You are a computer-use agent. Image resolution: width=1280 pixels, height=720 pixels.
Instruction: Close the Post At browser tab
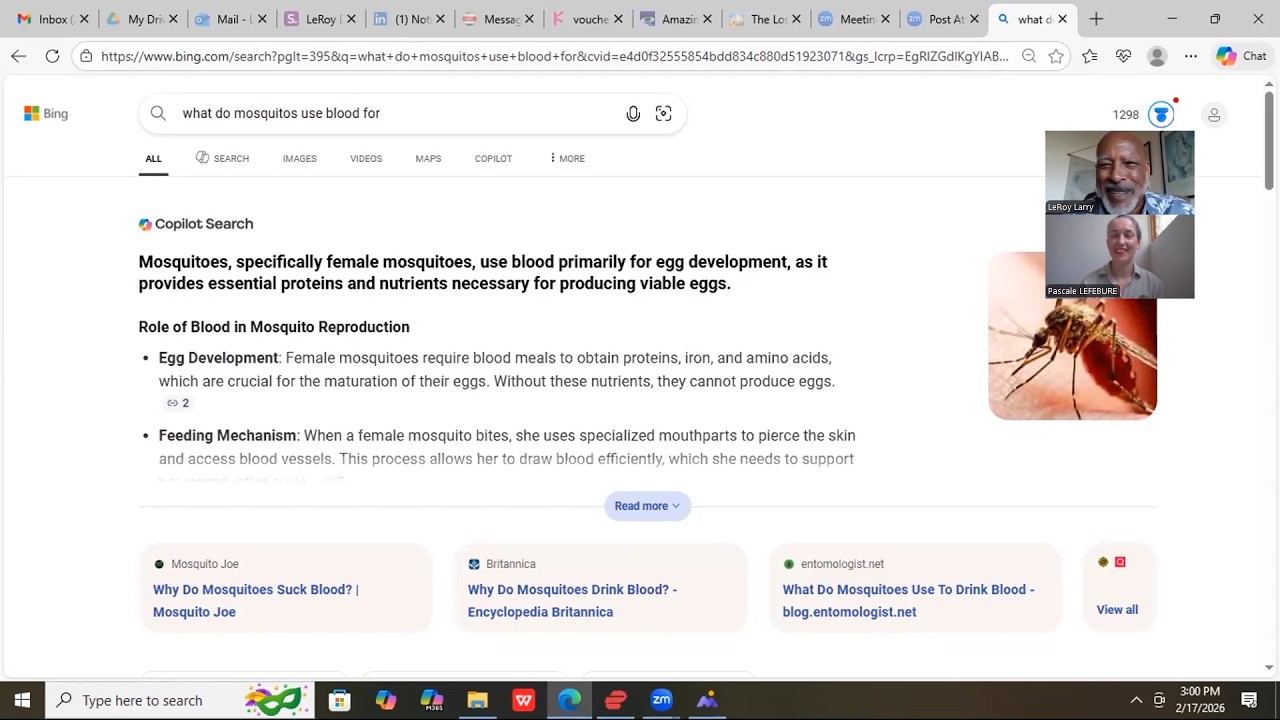tap(974, 19)
